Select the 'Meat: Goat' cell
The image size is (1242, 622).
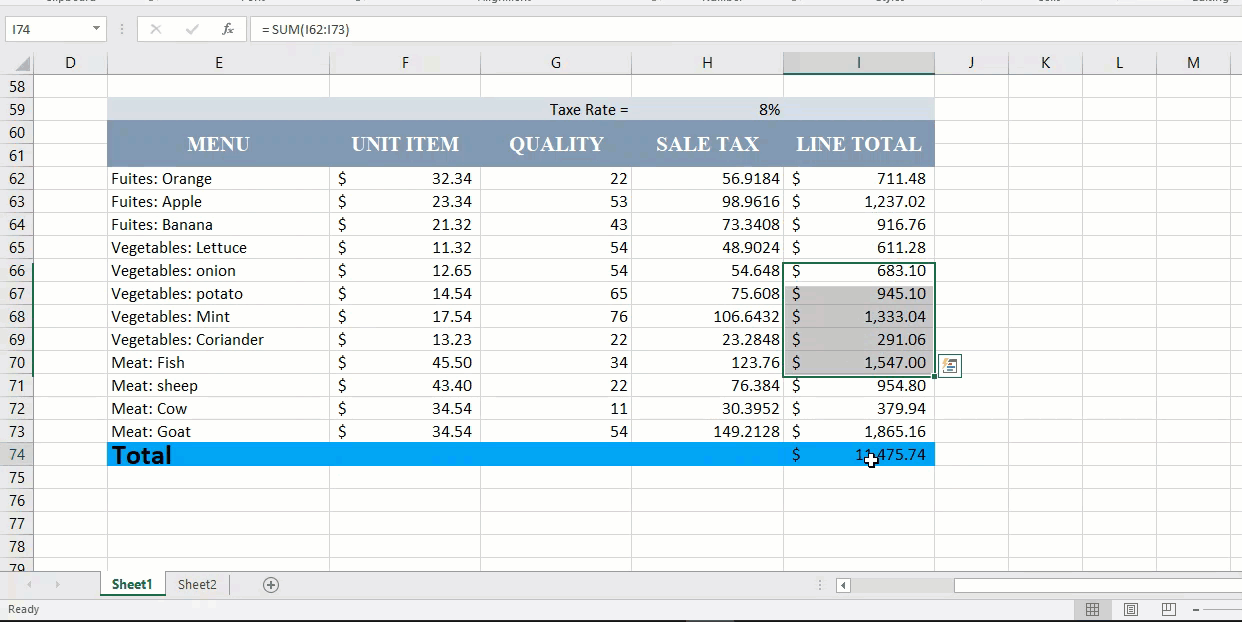pos(218,432)
